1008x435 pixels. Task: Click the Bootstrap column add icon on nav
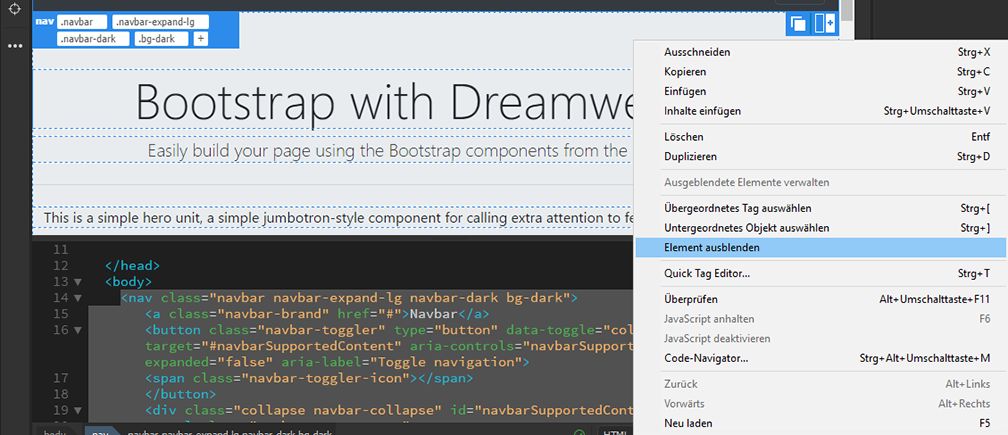[x=824, y=24]
